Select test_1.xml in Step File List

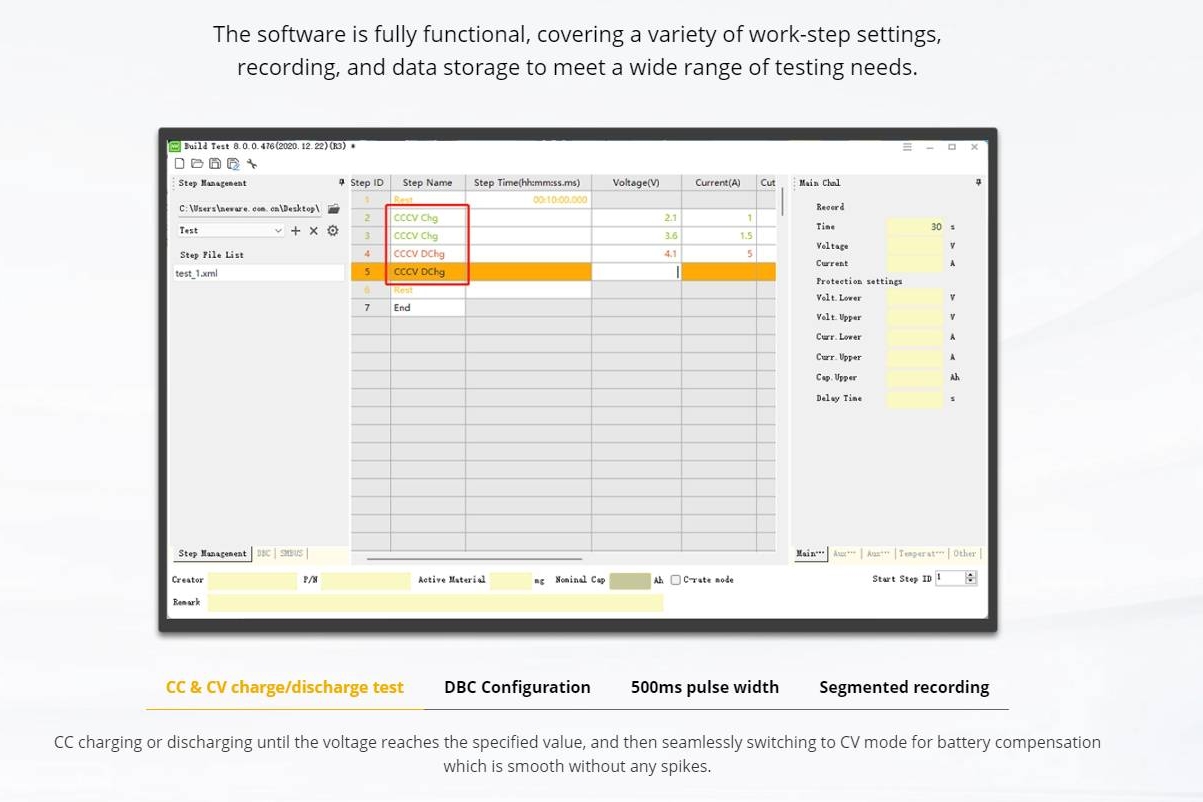coord(197,273)
